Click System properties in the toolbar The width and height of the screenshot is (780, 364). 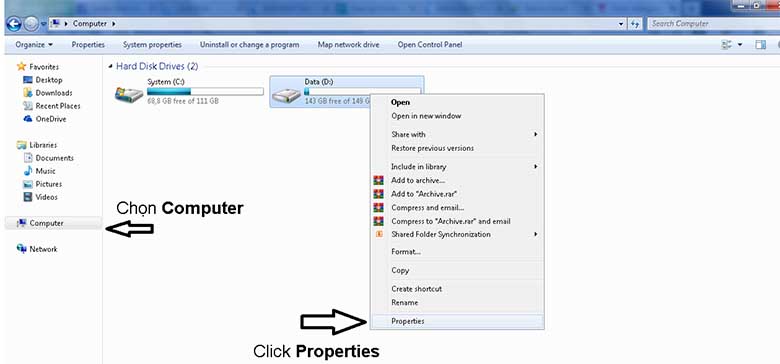[152, 45]
